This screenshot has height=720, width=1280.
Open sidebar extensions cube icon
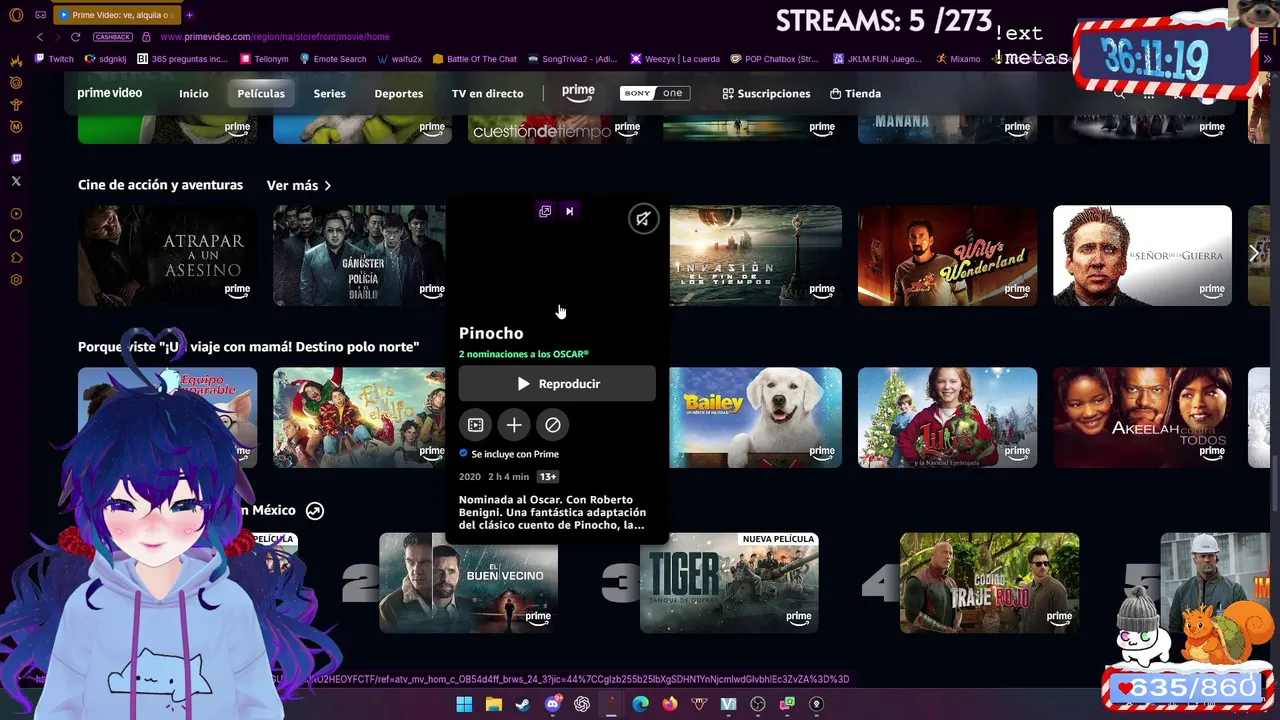[x=16, y=257]
